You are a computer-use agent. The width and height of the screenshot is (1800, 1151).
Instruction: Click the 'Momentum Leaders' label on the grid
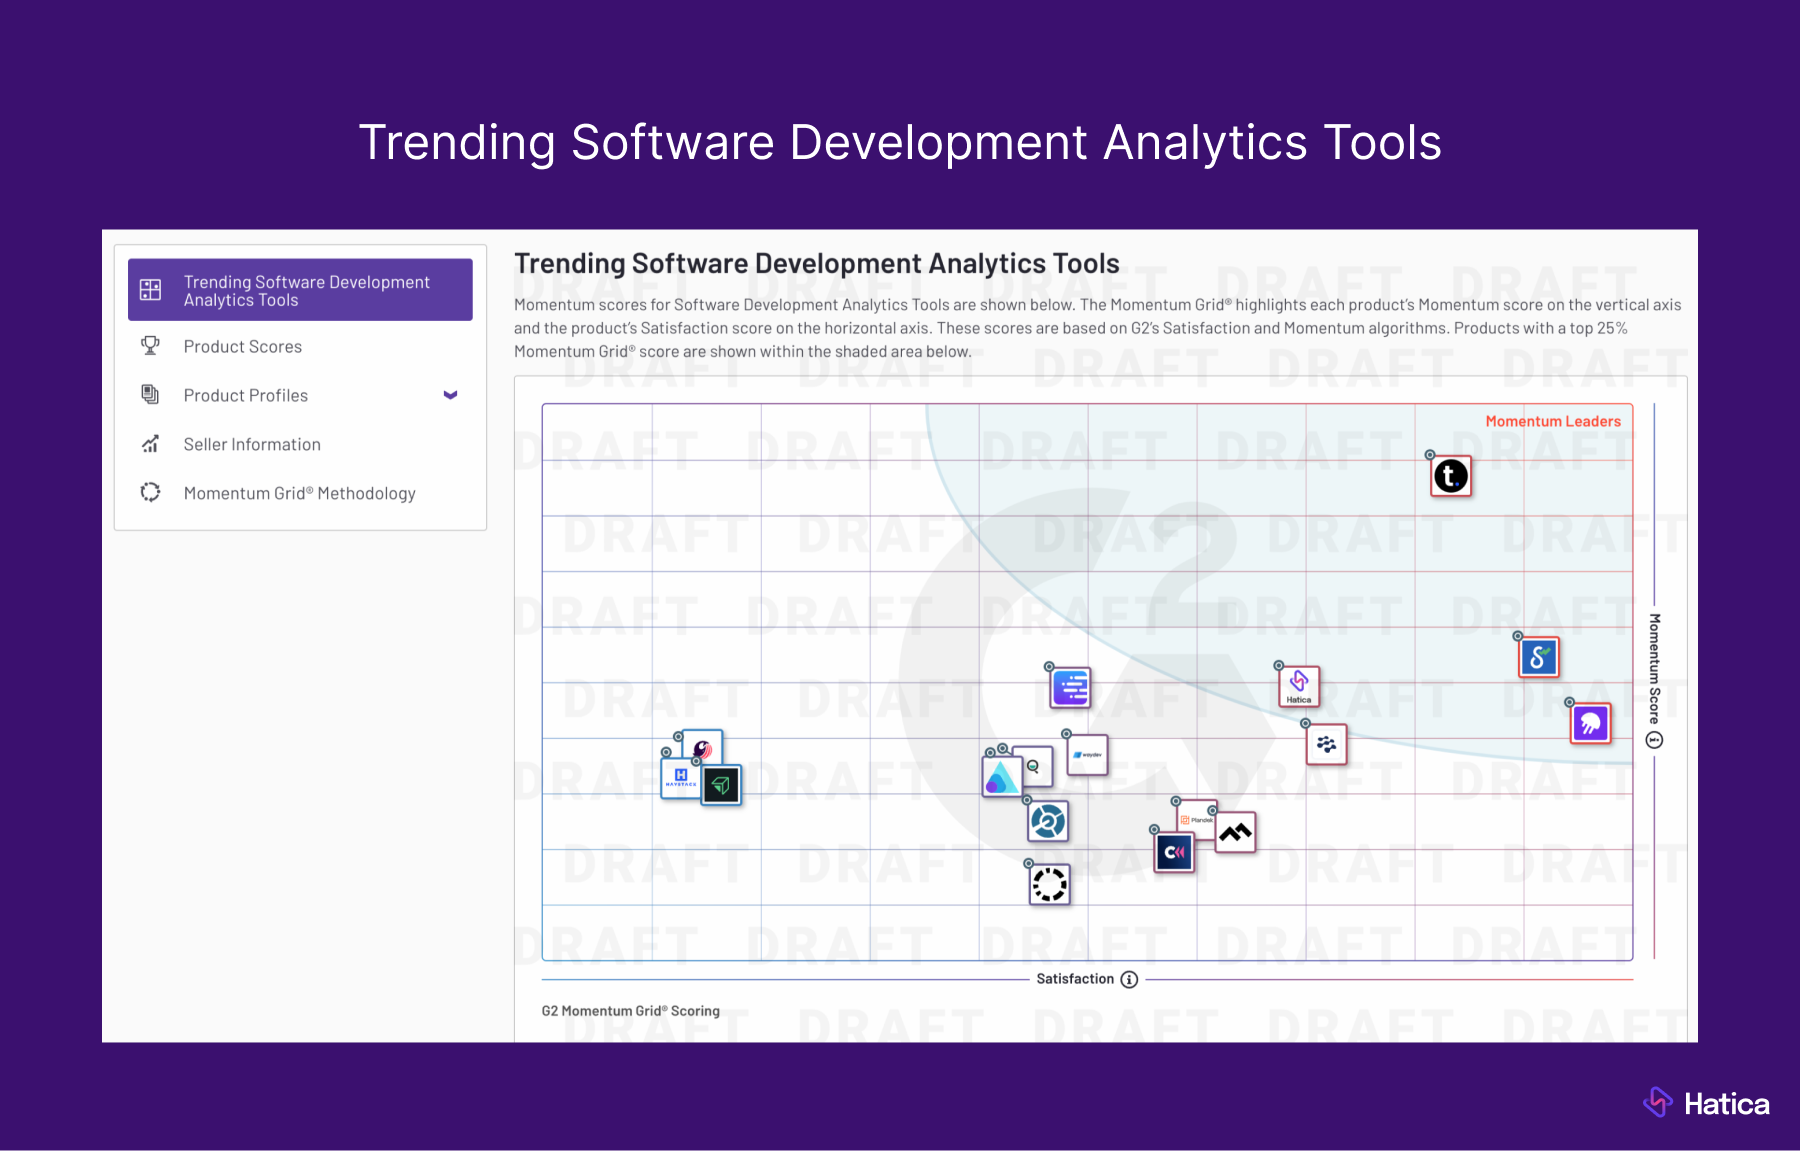point(1553,422)
